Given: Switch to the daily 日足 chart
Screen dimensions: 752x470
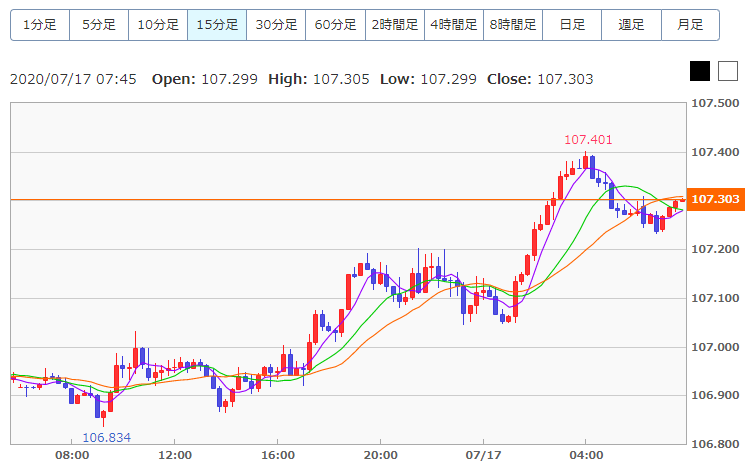Looking at the screenshot, I should (572, 24).
